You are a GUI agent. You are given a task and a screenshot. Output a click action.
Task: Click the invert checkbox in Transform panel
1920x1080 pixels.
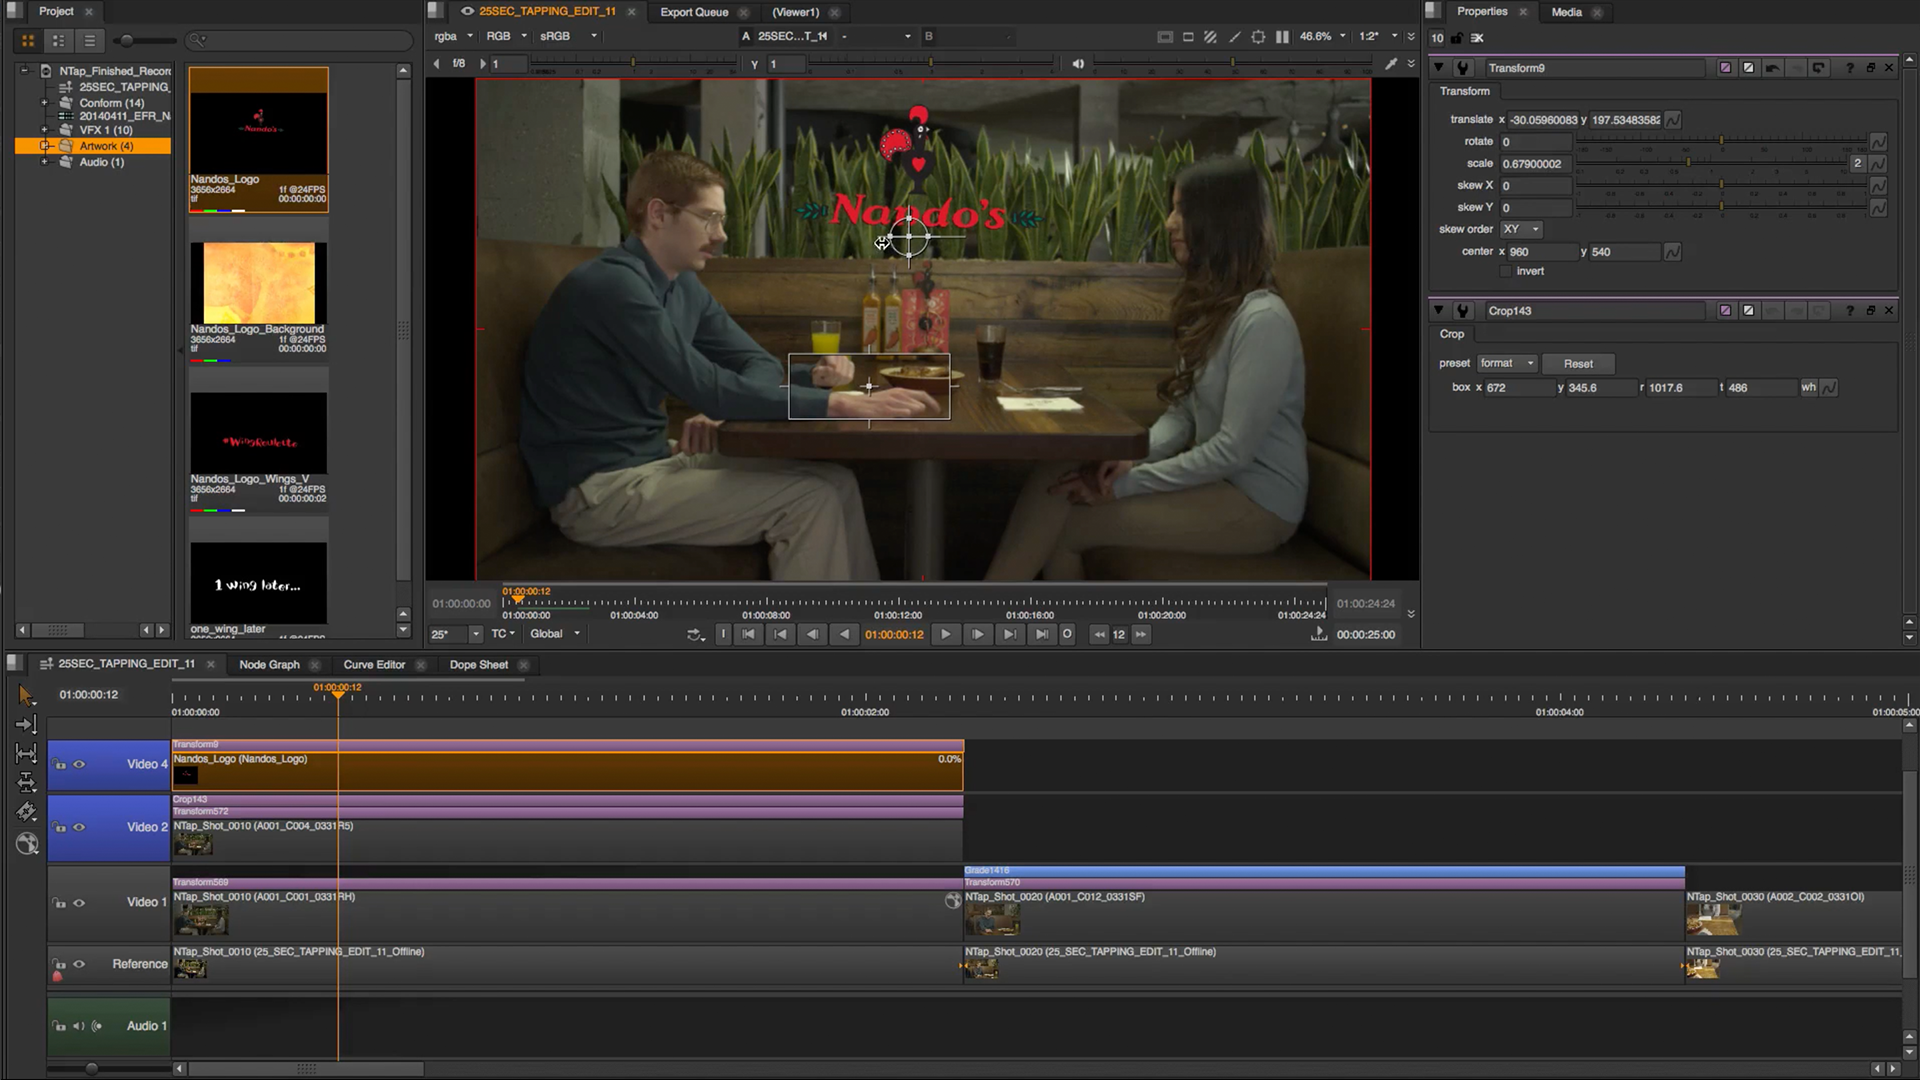tap(1507, 270)
